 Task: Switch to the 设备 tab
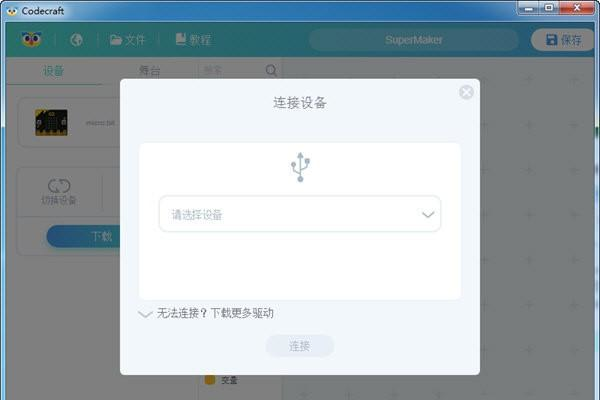coord(53,71)
